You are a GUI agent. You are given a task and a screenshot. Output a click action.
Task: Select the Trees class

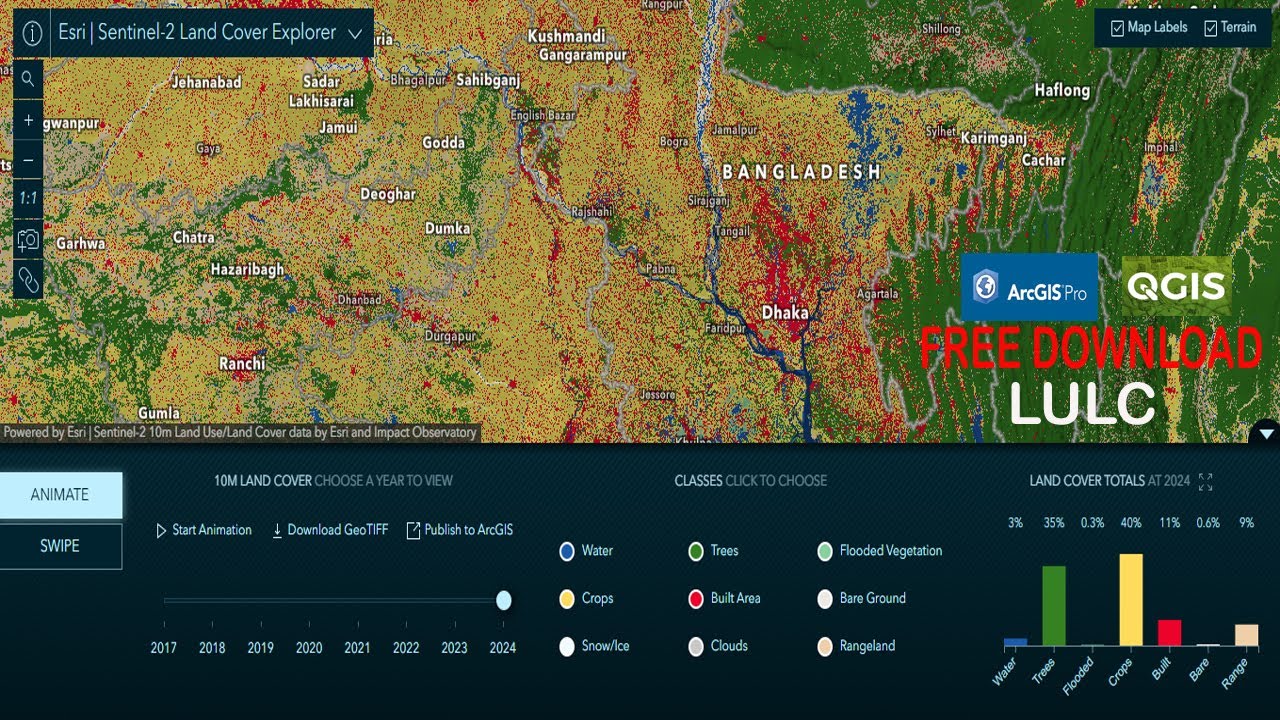(x=713, y=551)
